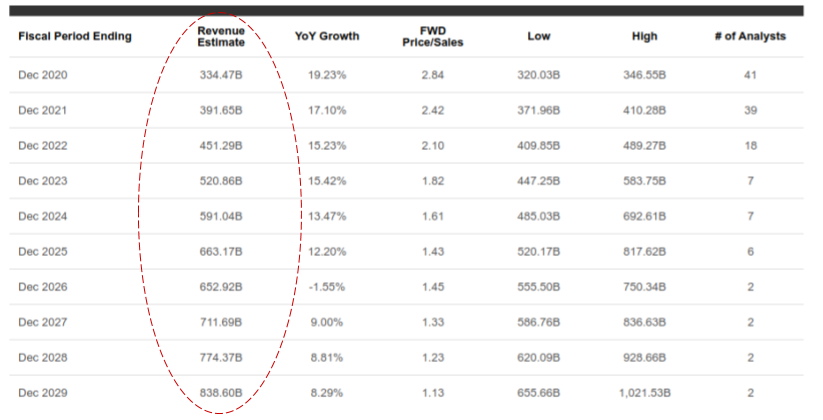The image size is (823, 420).
Task: Select the Dec 2023 row label
Action: point(44,181)
